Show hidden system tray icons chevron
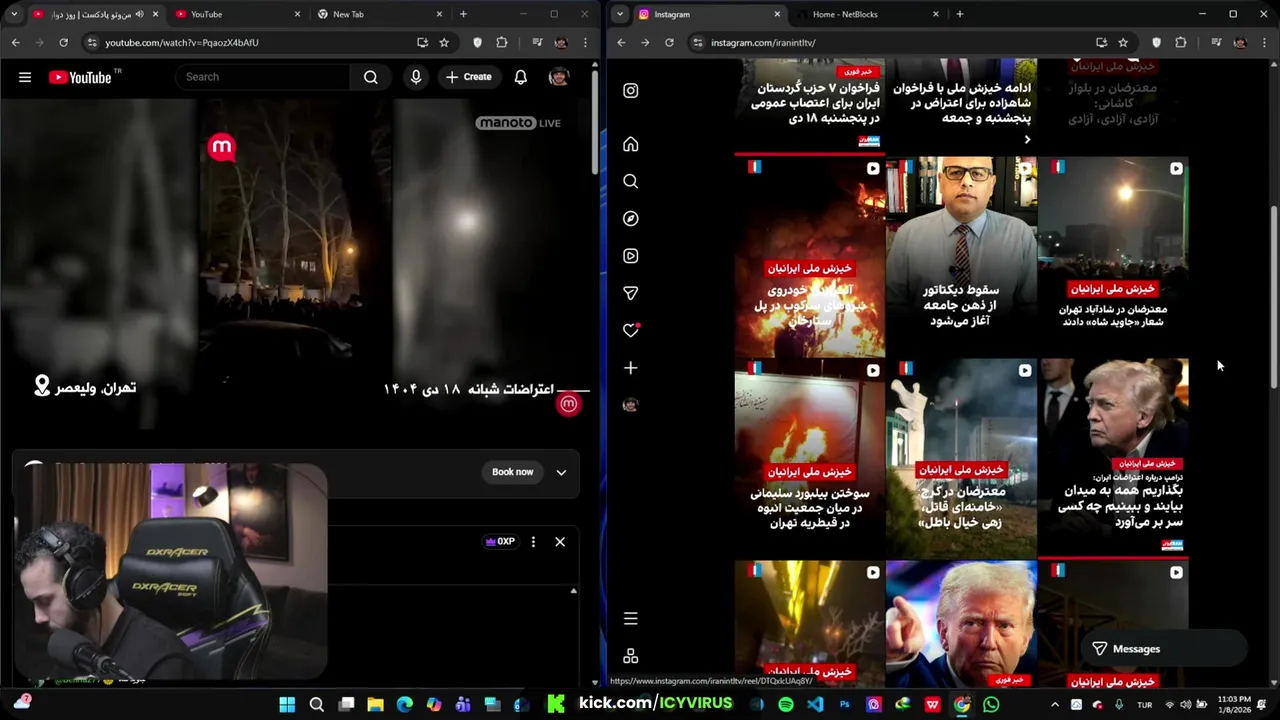 point(1054,704)
